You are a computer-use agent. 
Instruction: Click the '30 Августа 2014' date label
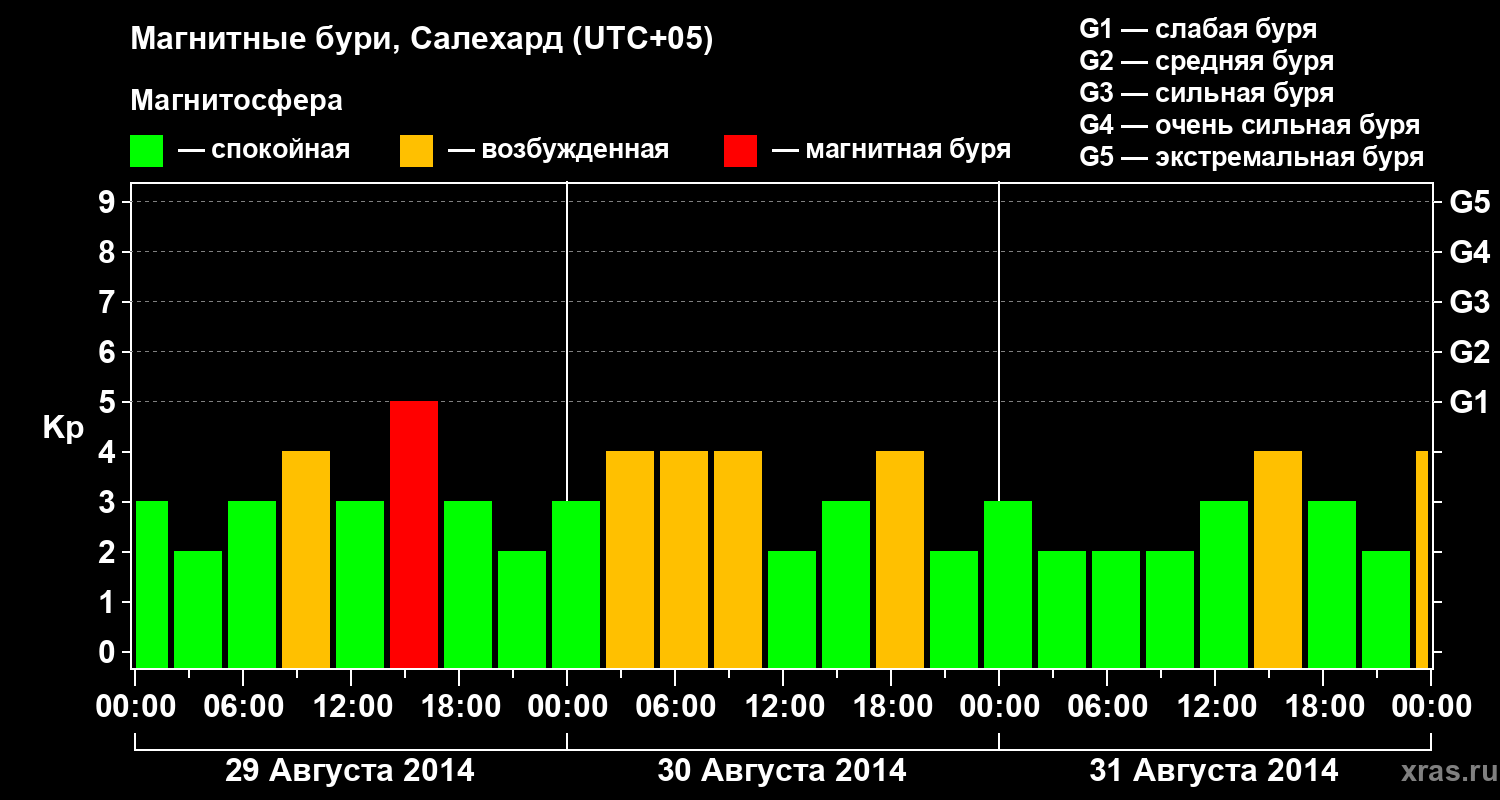(782, 771)
